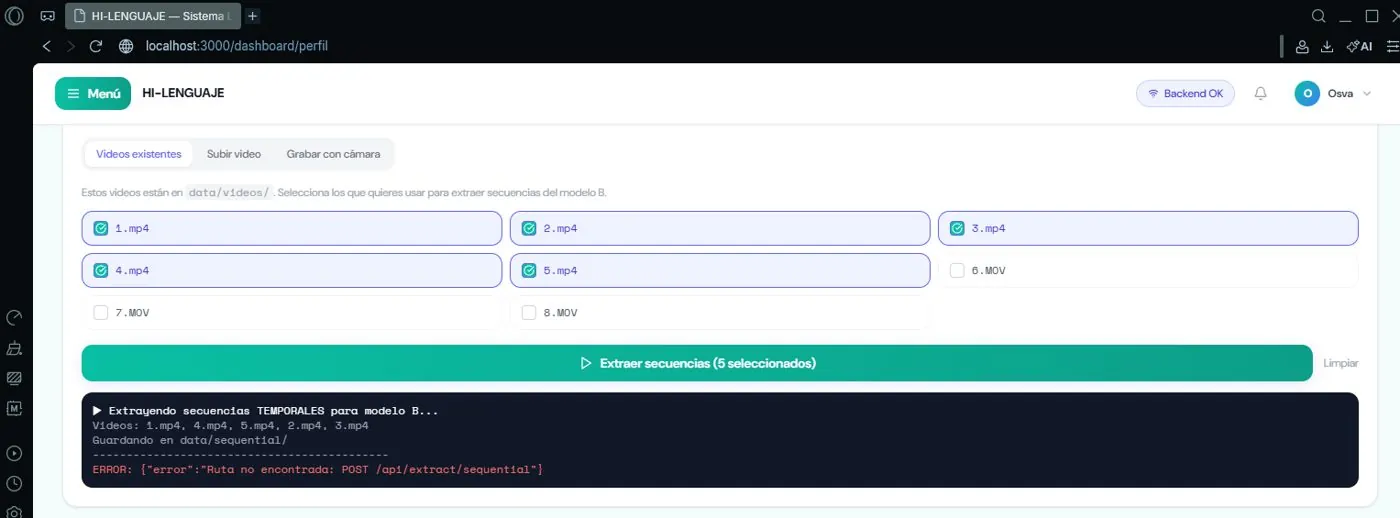The height and width of the screenshot is (518, 1400).
Task: Open browser history clock icon
Action: click(14, 483)
